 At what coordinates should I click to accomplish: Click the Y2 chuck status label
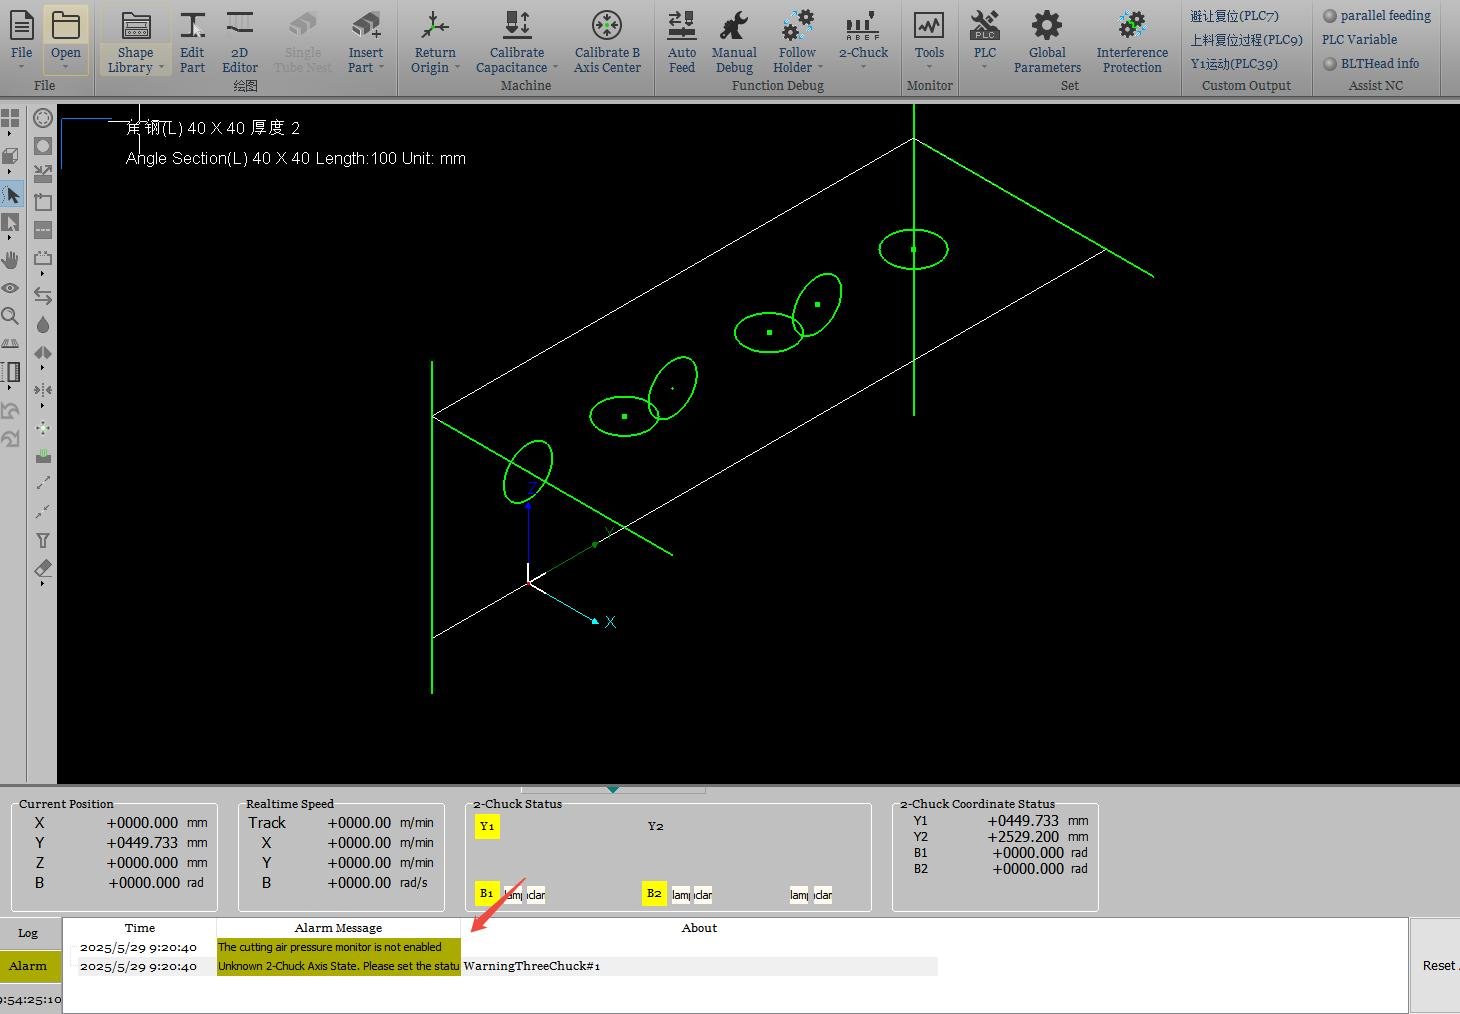pos(655,826)
